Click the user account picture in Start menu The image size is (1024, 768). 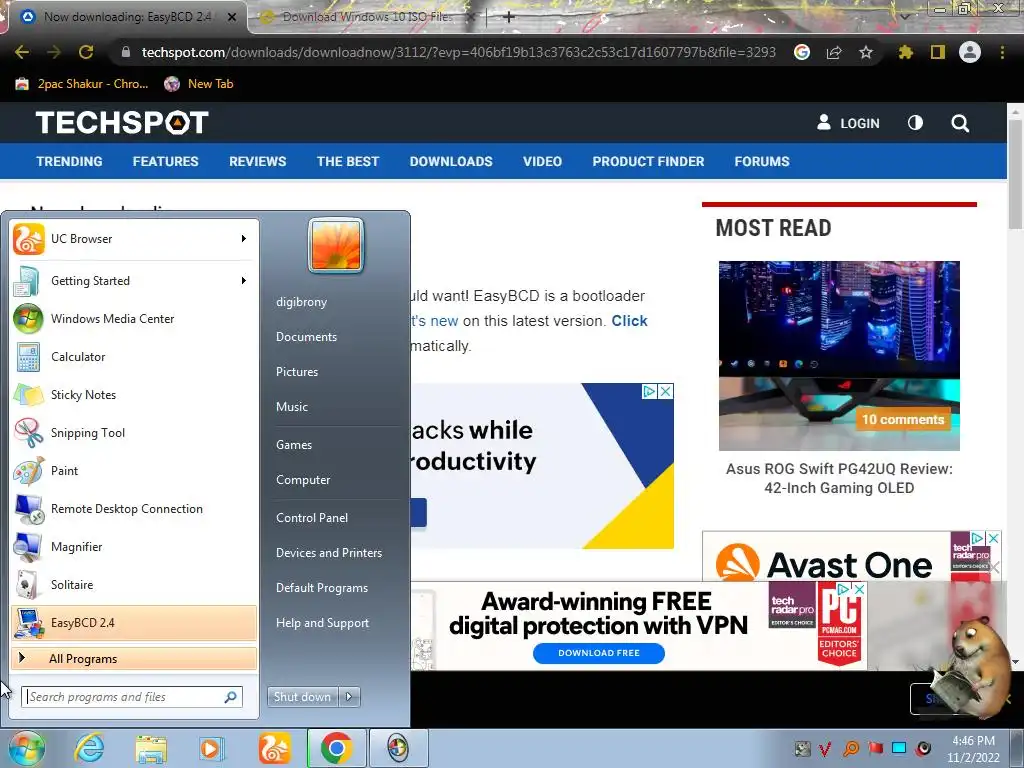coord(336,245)
